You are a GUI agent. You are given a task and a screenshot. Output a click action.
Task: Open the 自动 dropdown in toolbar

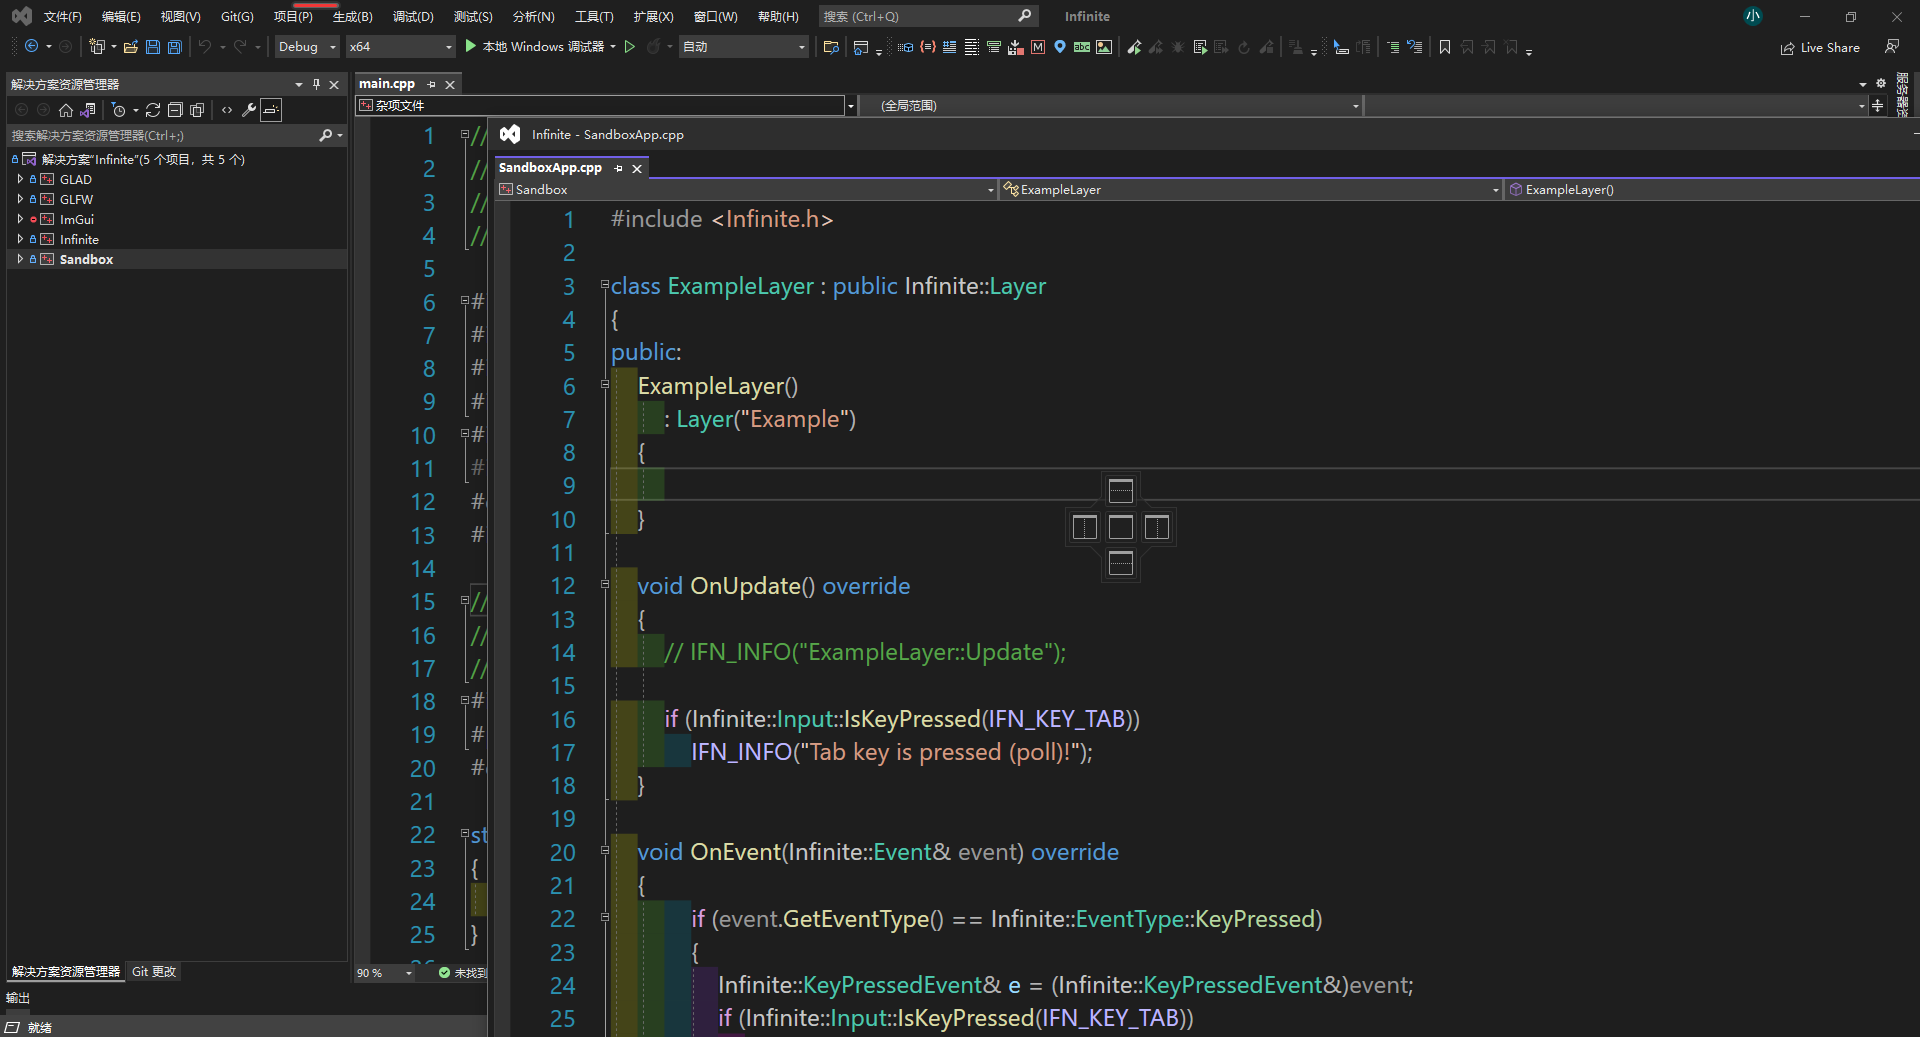[744, 47]
